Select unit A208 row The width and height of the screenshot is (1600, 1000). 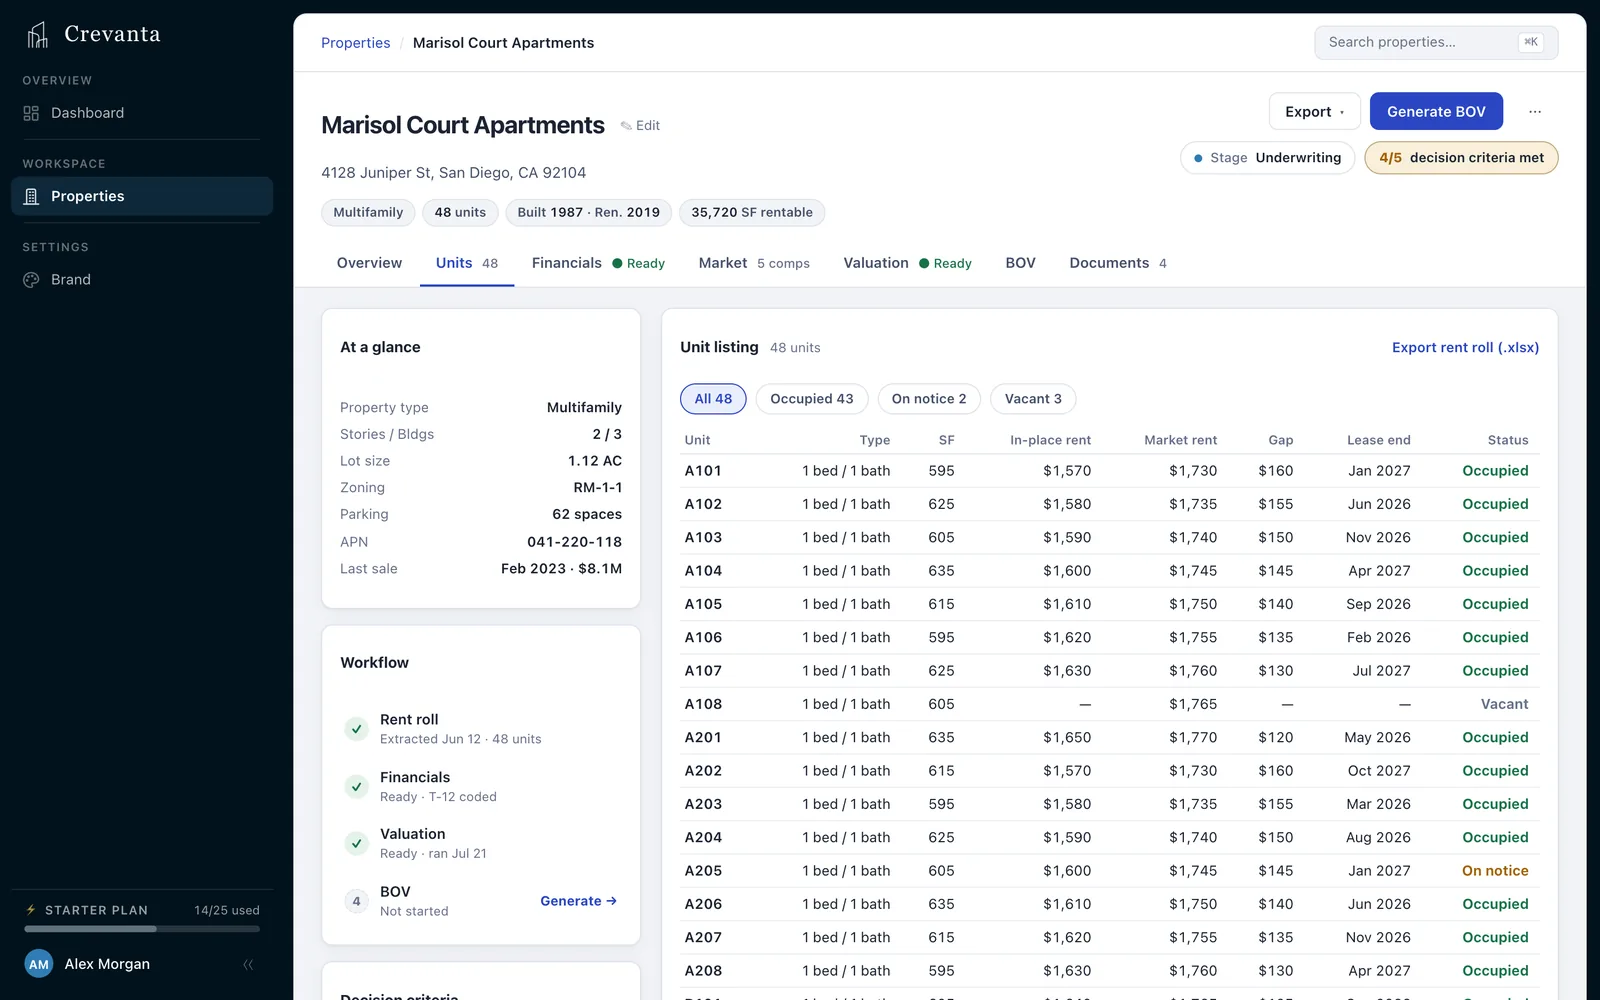[x=1110, y=971]
